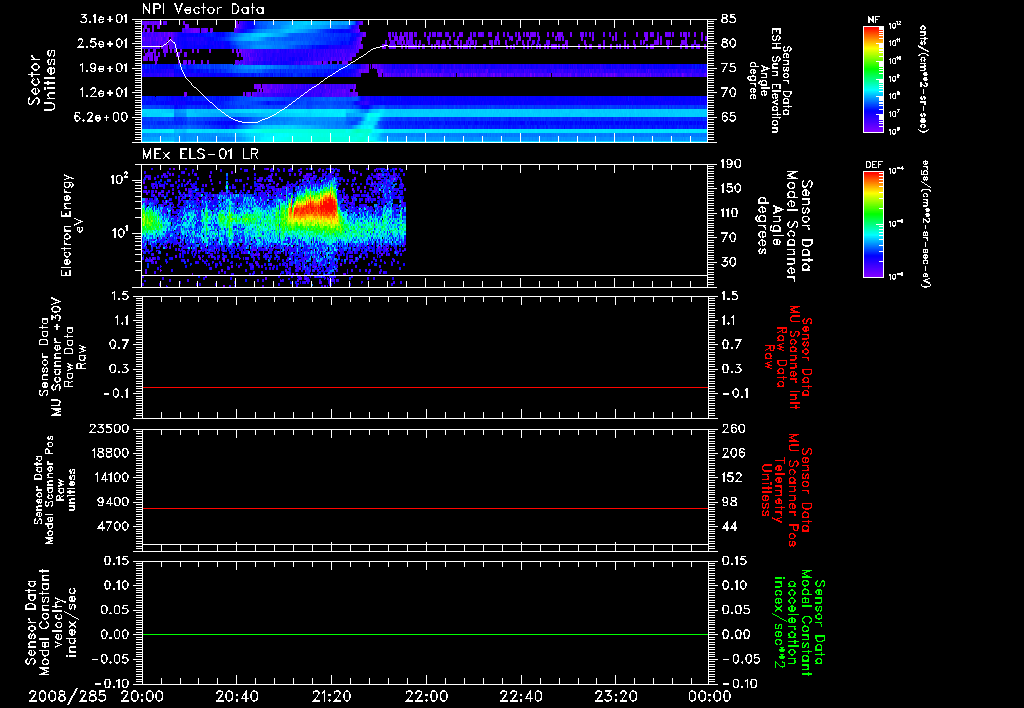Select the NF color scale bar

pyautogui.click(x=874, y=79)
